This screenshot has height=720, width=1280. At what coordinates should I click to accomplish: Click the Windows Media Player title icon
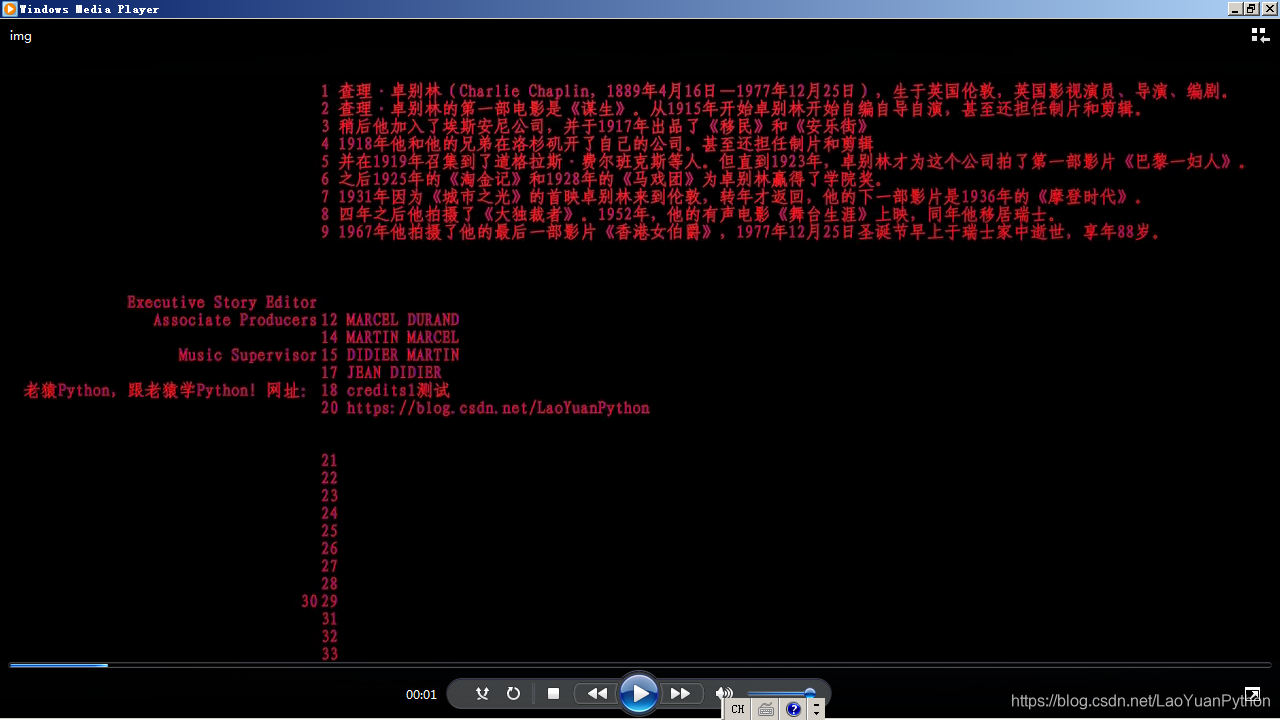pyautogui.click(x=9, y=9)
